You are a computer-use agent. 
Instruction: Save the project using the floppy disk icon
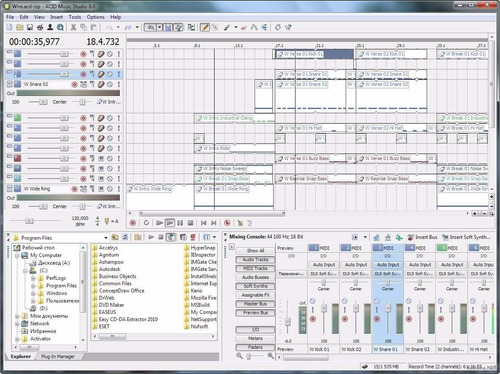pyautogui.click(x=30, y=27)
